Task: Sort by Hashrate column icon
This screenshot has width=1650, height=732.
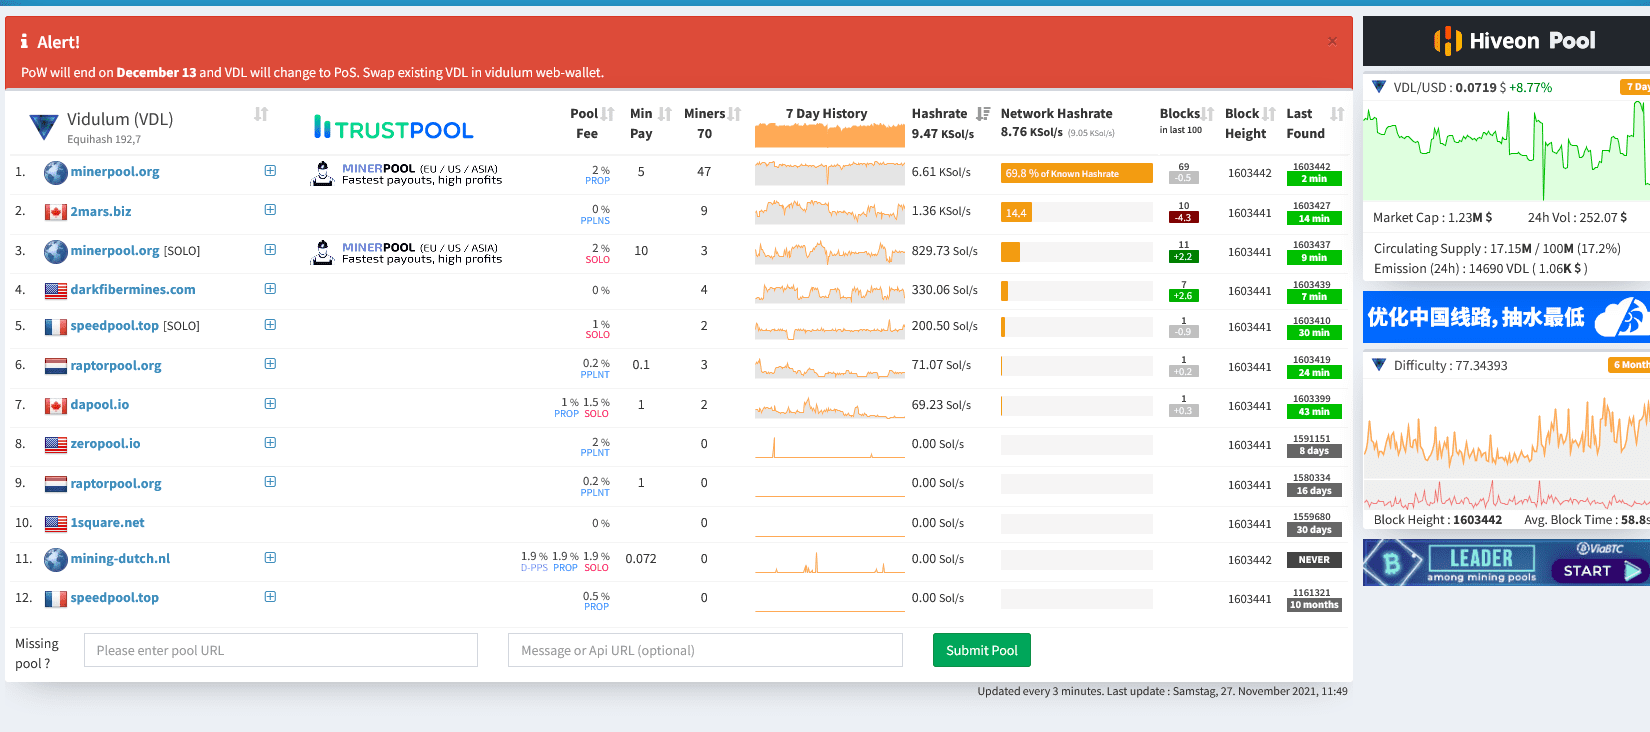Action: [983, 114]
